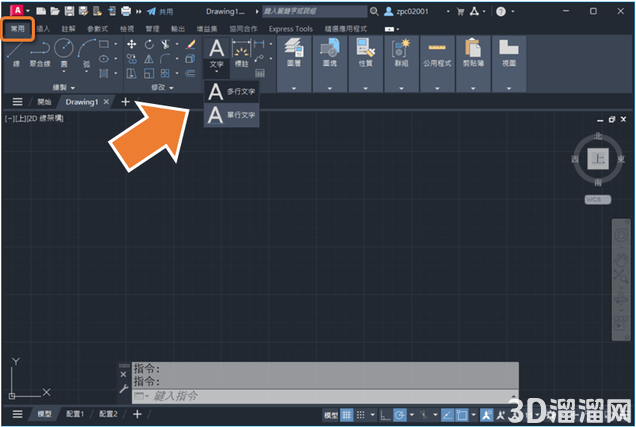
Task: Click the WCS coordinate system button
Action: tap(597, 200)
